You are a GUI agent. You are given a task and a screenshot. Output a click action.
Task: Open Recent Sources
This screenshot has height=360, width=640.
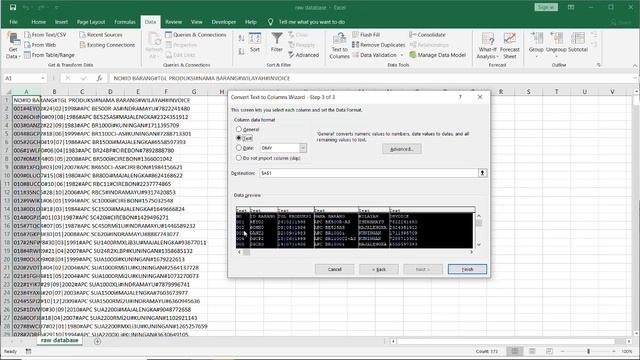tap(100, 35)
